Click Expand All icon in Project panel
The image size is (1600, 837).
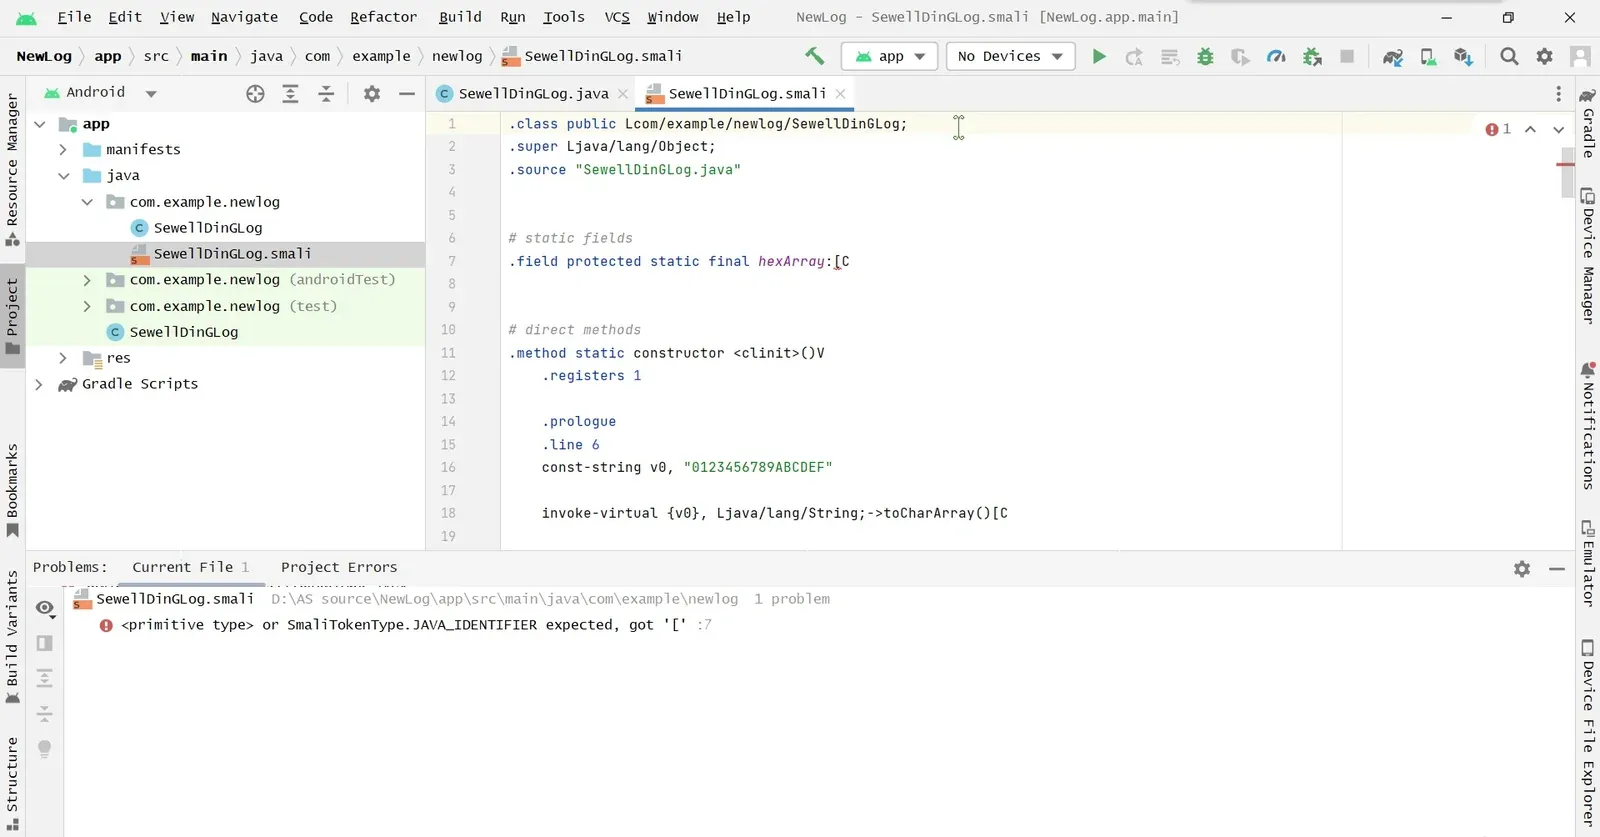click(290, 93)
